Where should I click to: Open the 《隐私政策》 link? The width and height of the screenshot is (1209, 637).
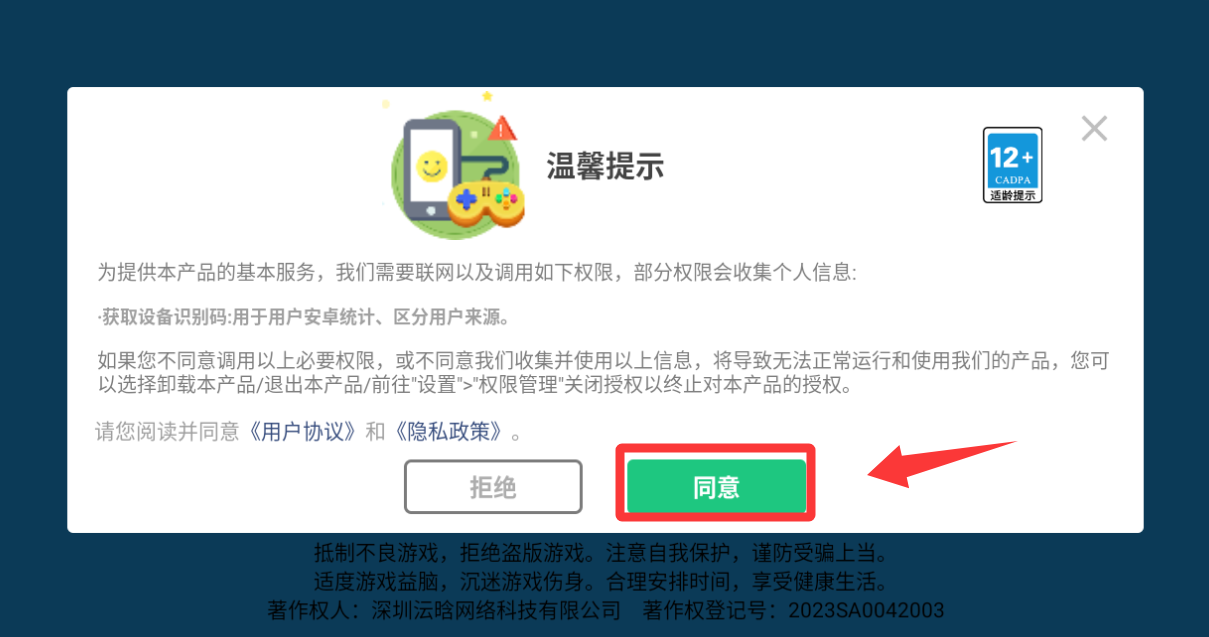point(449,432)
